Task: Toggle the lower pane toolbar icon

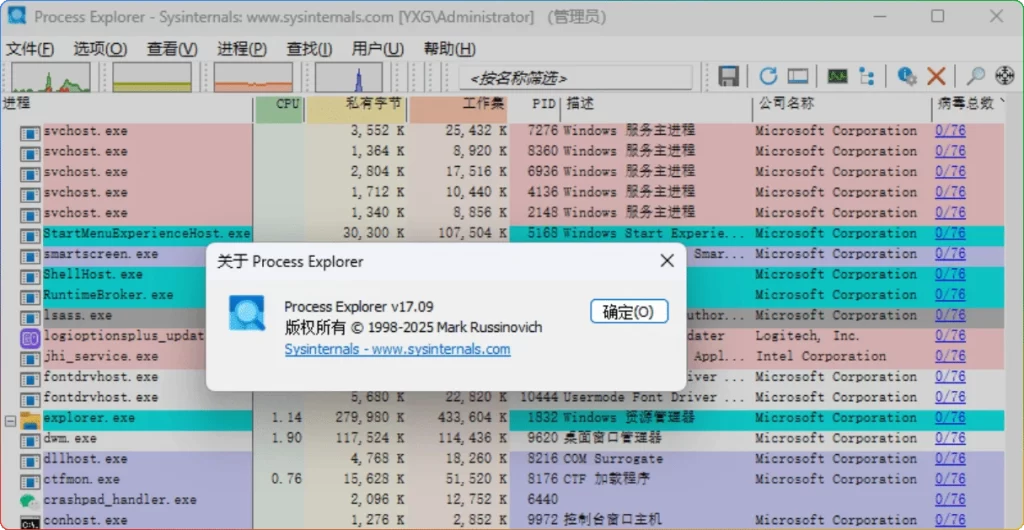Action: (x=797, y=77)
